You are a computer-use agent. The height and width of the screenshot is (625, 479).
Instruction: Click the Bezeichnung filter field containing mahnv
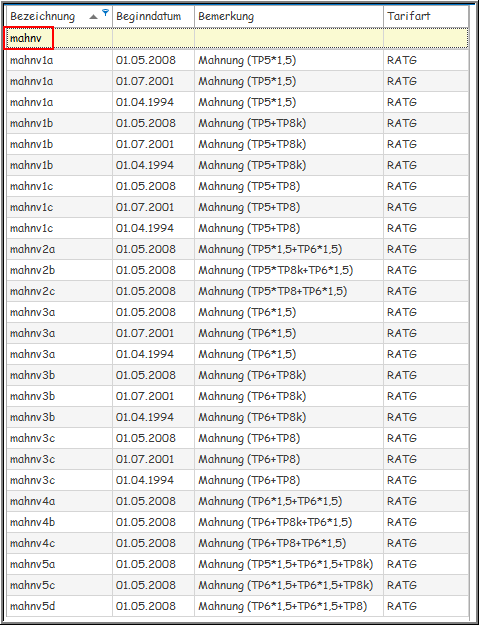(x=59, y=38)
